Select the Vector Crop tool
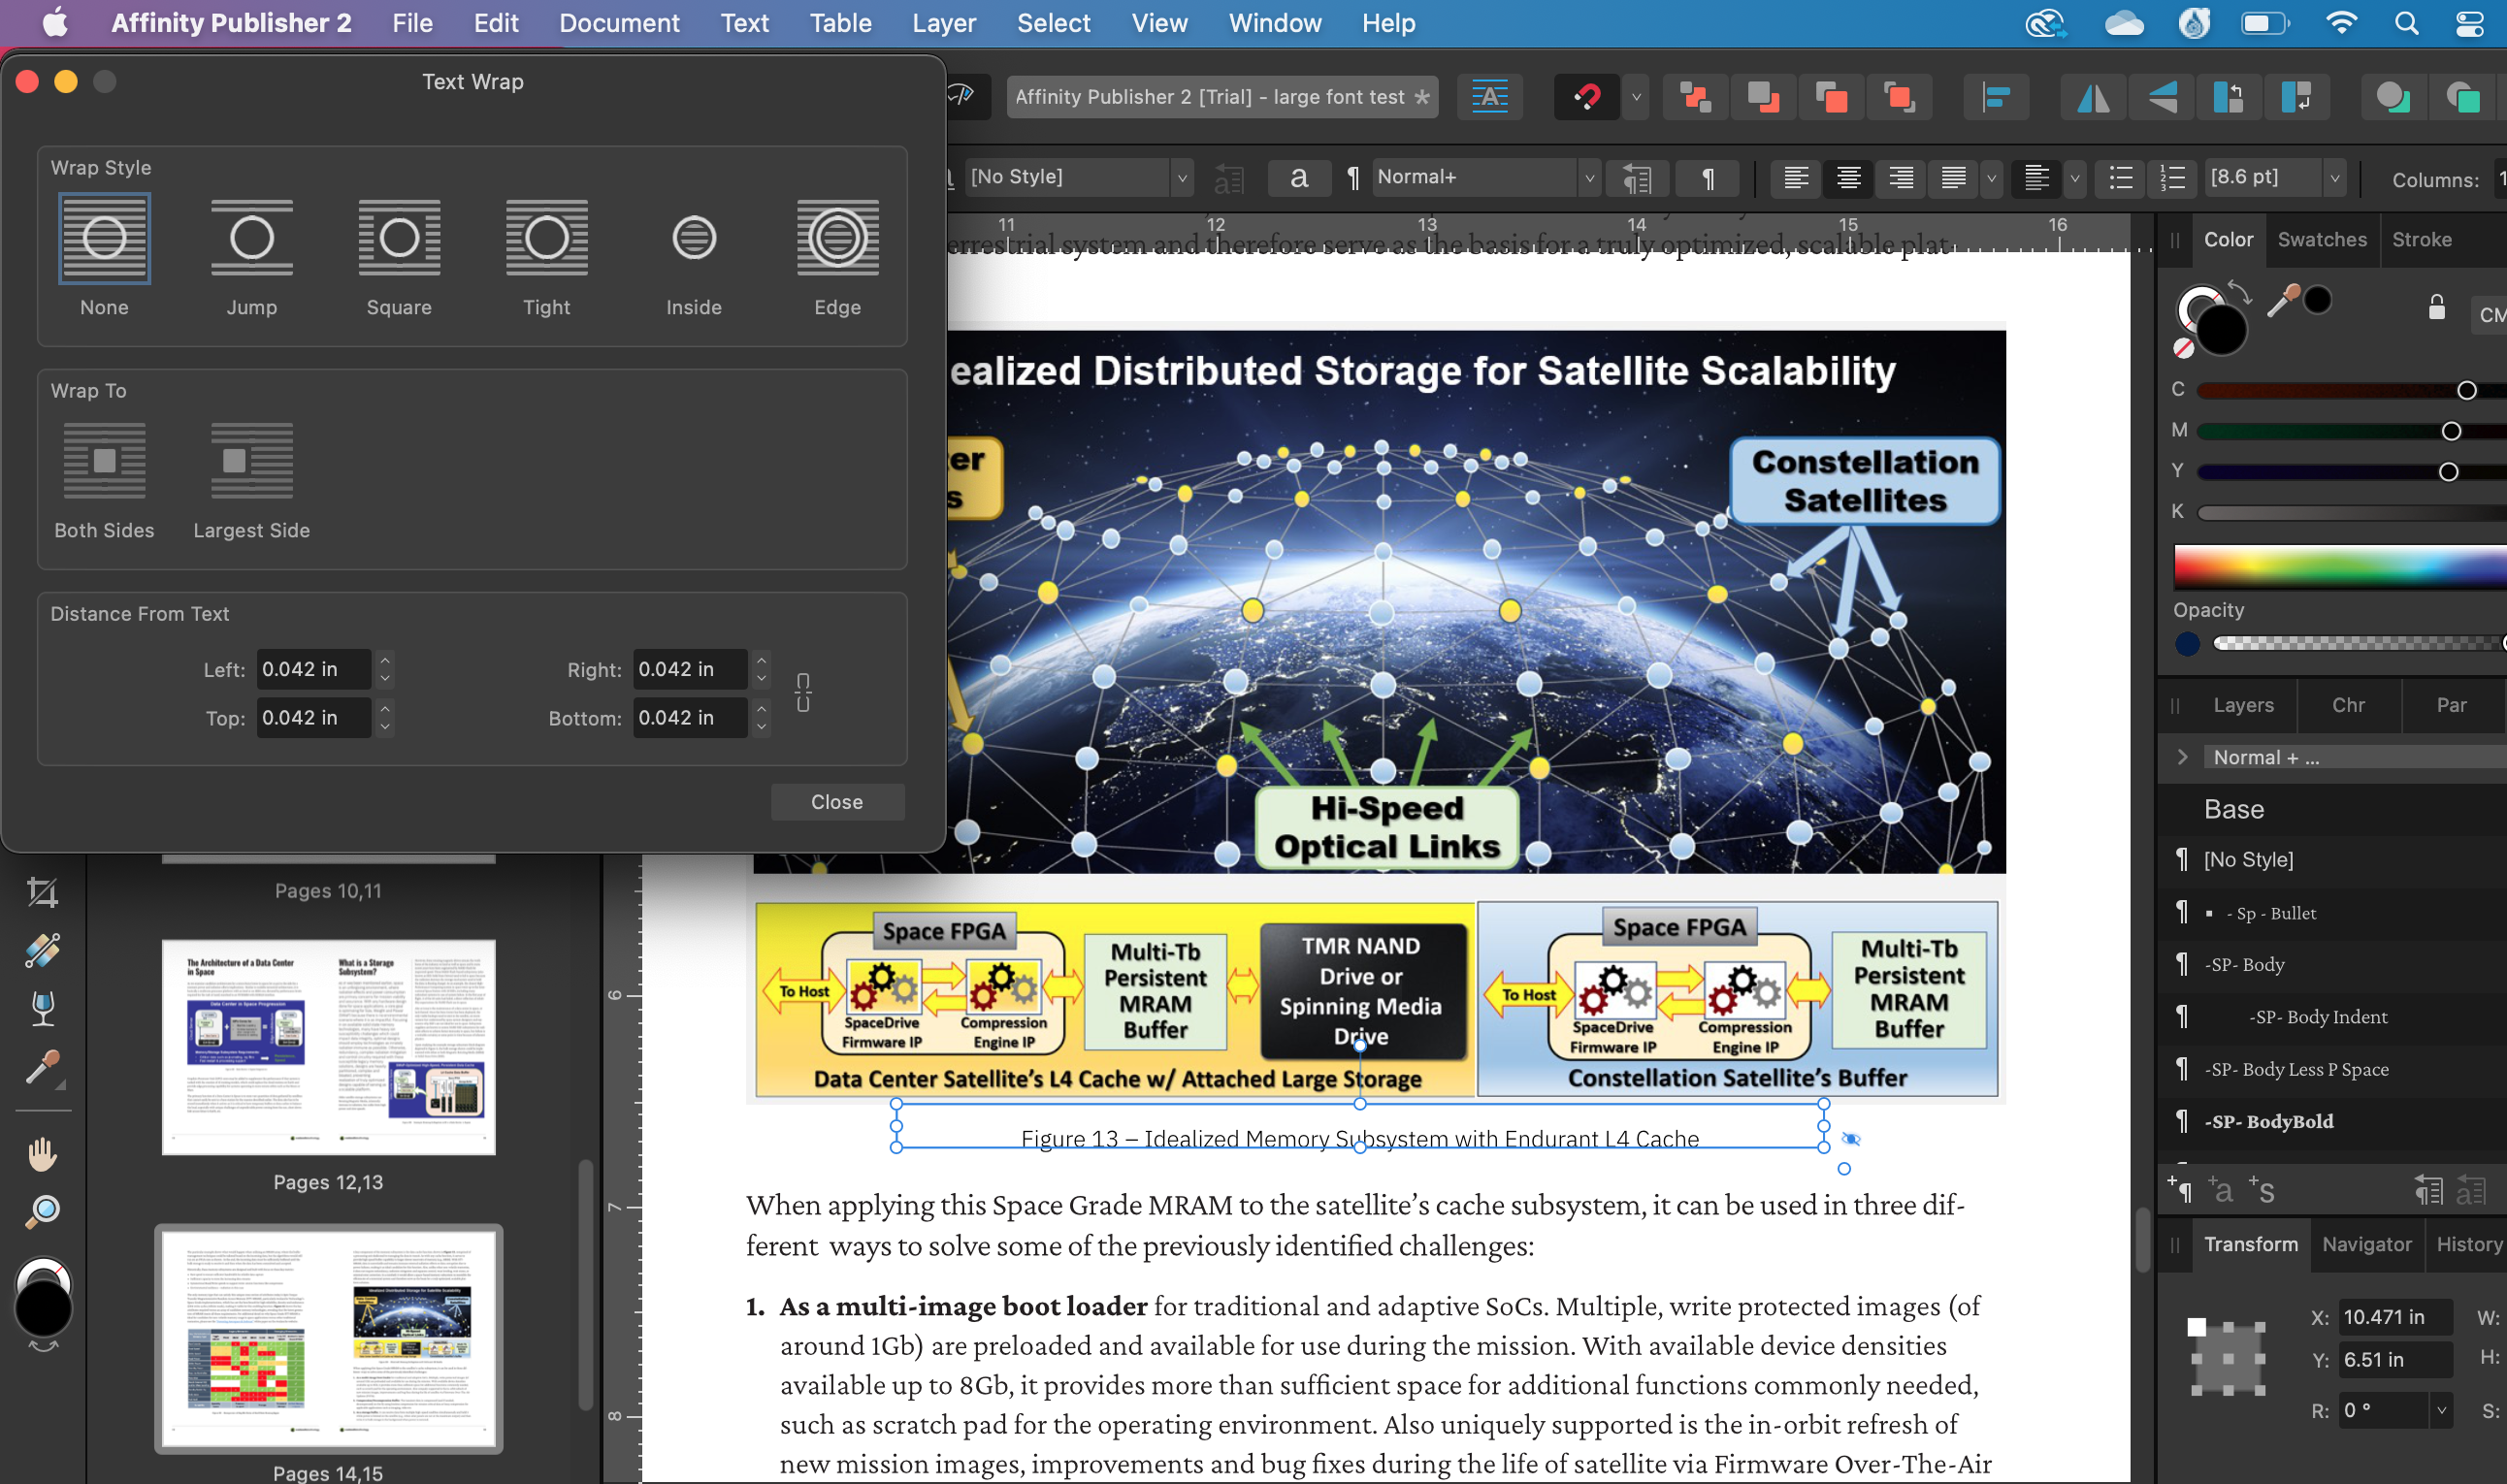 [42, 892]
